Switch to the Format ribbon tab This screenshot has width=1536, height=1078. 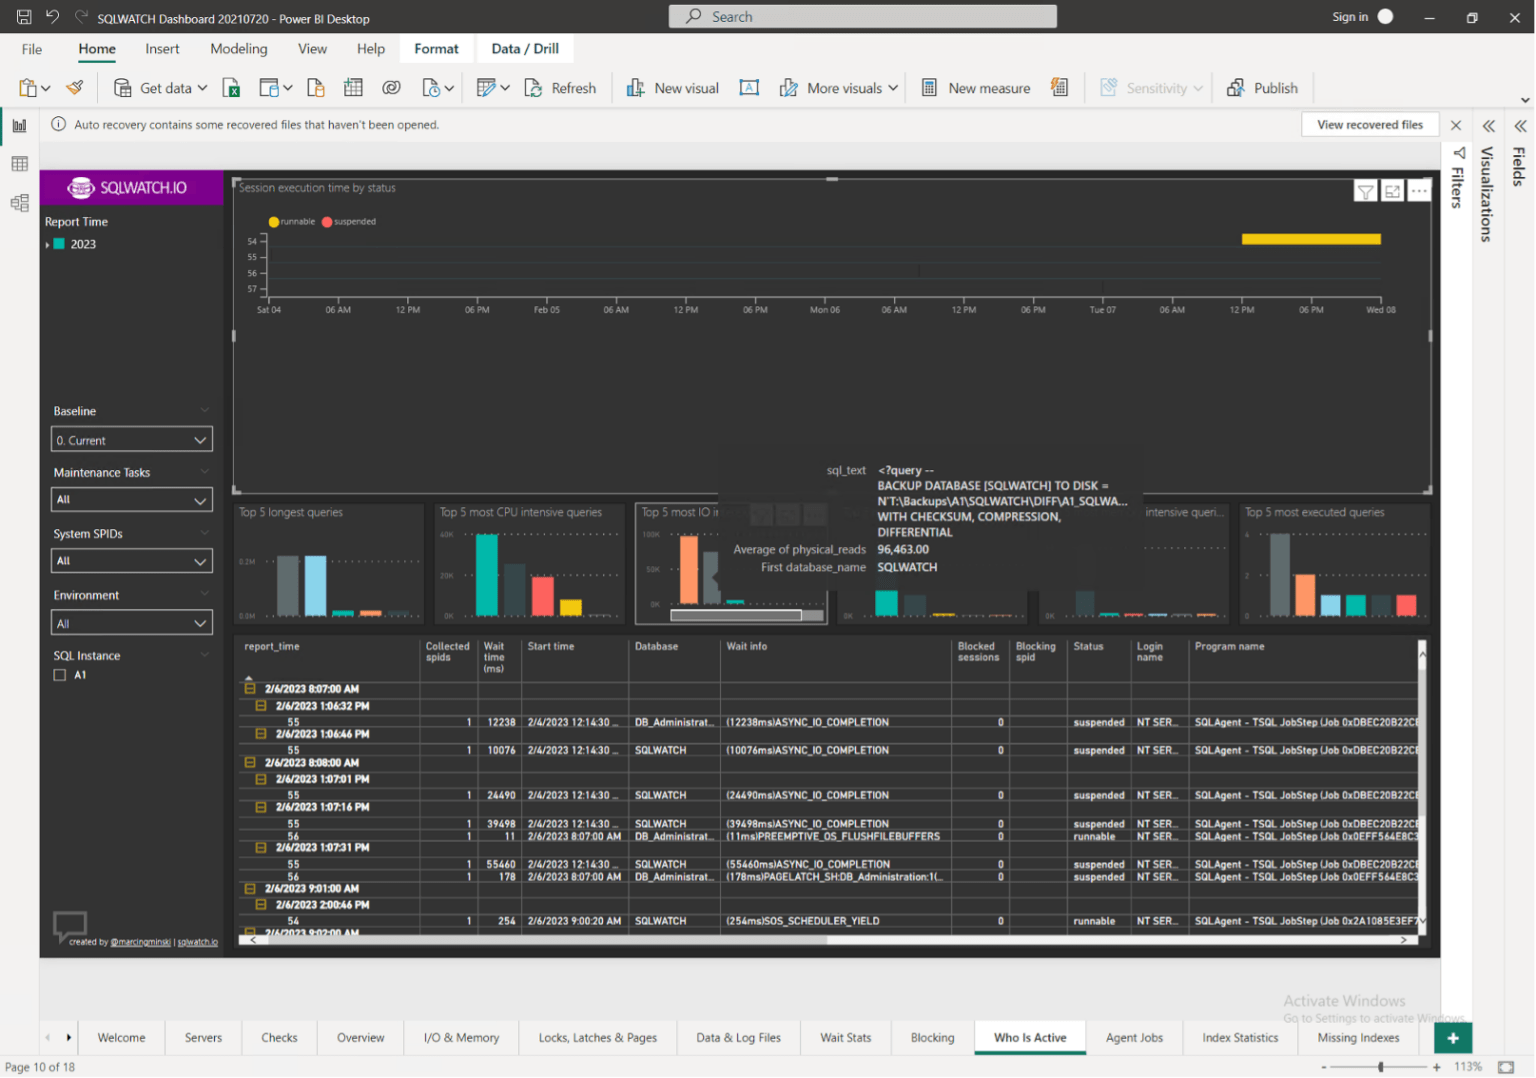436,48
